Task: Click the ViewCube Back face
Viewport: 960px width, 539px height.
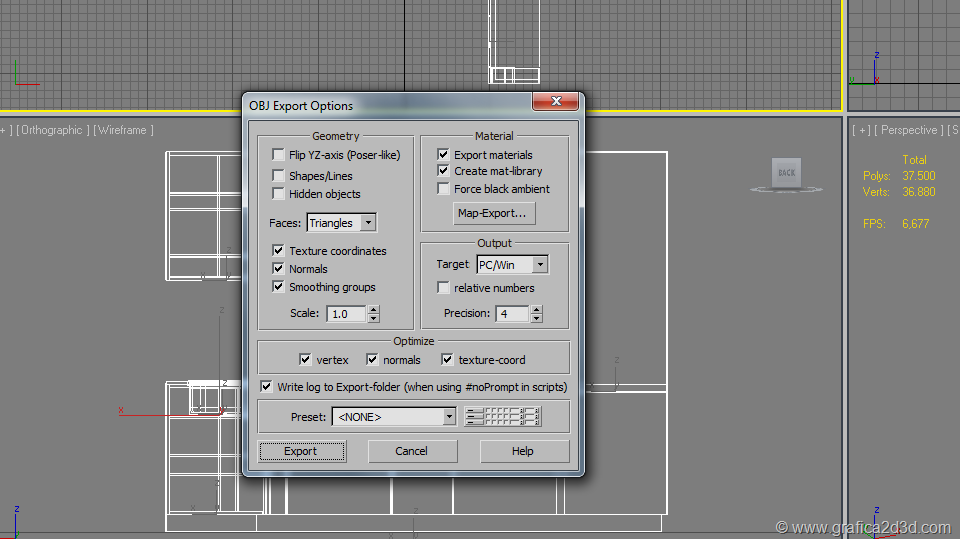Action: [x=787, y=173]
